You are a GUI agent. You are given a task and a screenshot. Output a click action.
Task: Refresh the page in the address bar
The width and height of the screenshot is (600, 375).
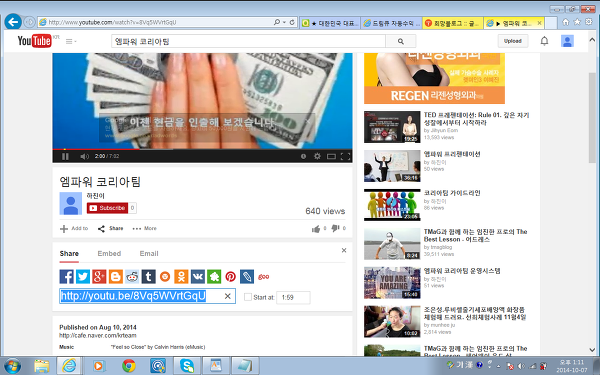[292, 22]
